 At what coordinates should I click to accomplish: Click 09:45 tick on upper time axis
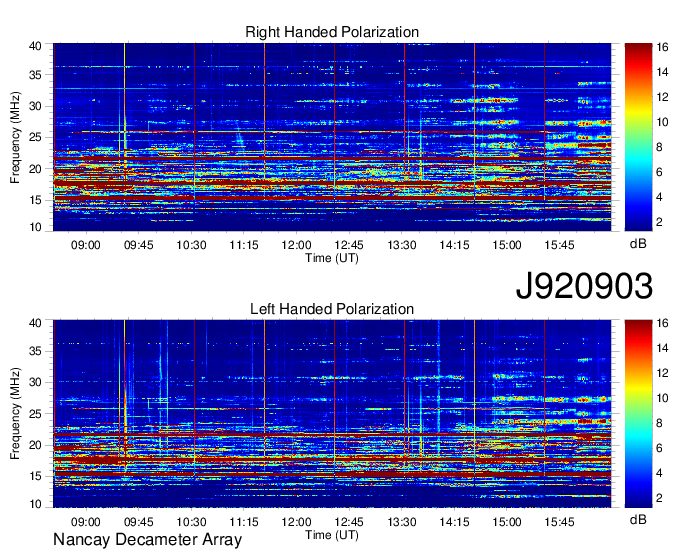pyautogui.click(x=139, y=245)
